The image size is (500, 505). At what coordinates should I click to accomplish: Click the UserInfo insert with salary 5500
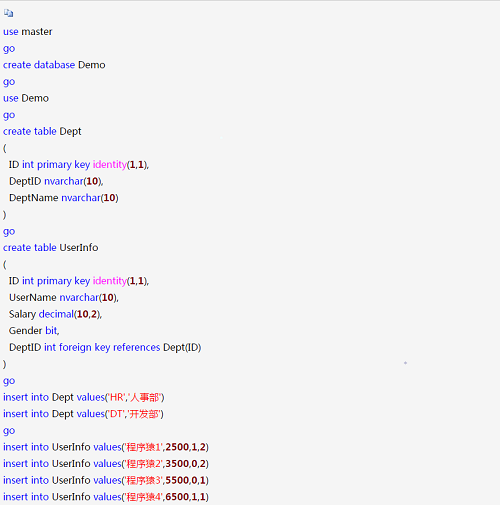tap(106, 480)
